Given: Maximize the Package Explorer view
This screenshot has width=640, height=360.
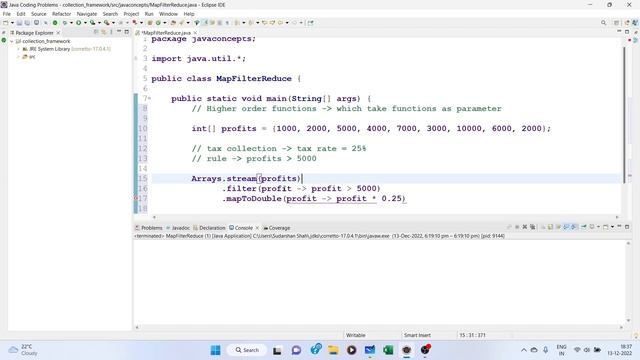Looking at the screenshot, I should click(127, 32).
